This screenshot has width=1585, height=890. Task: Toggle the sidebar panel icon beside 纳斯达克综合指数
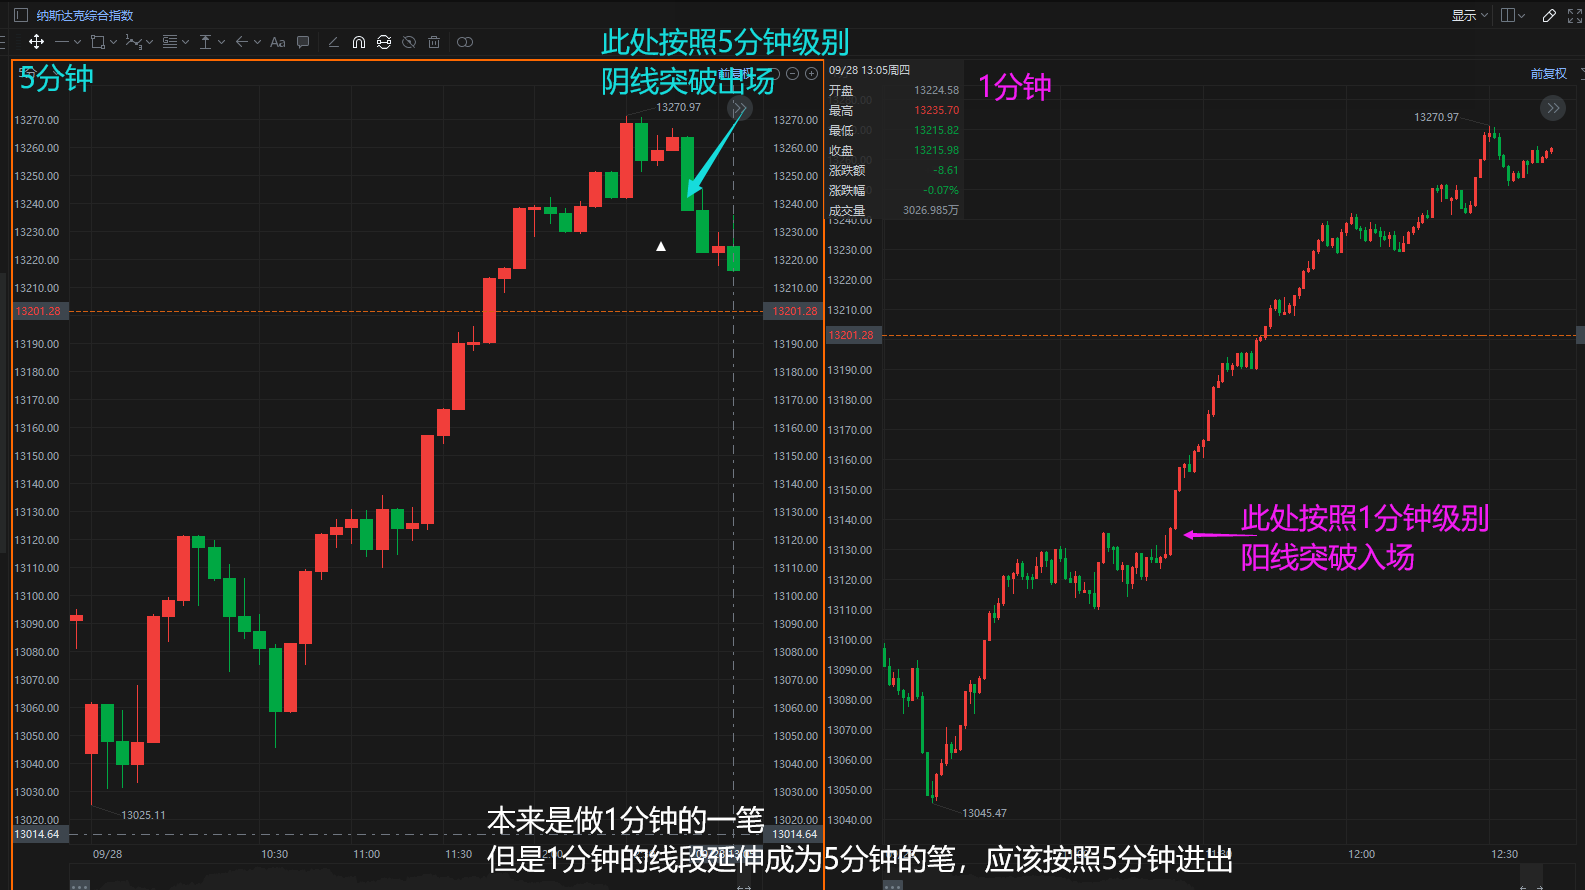point(20,15)
